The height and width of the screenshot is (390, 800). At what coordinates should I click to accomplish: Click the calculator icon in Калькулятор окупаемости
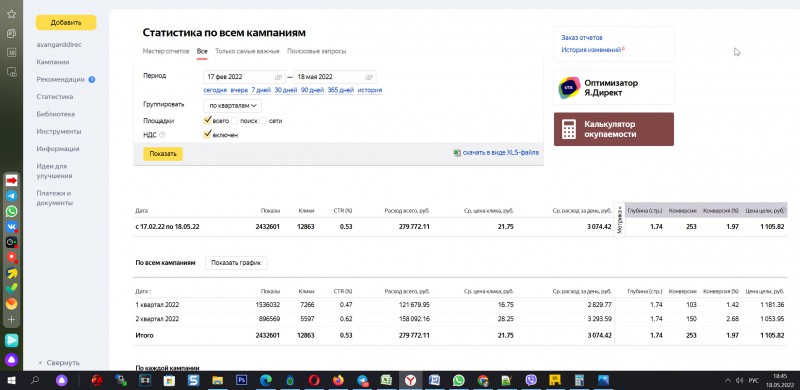[x=569, y=129]
